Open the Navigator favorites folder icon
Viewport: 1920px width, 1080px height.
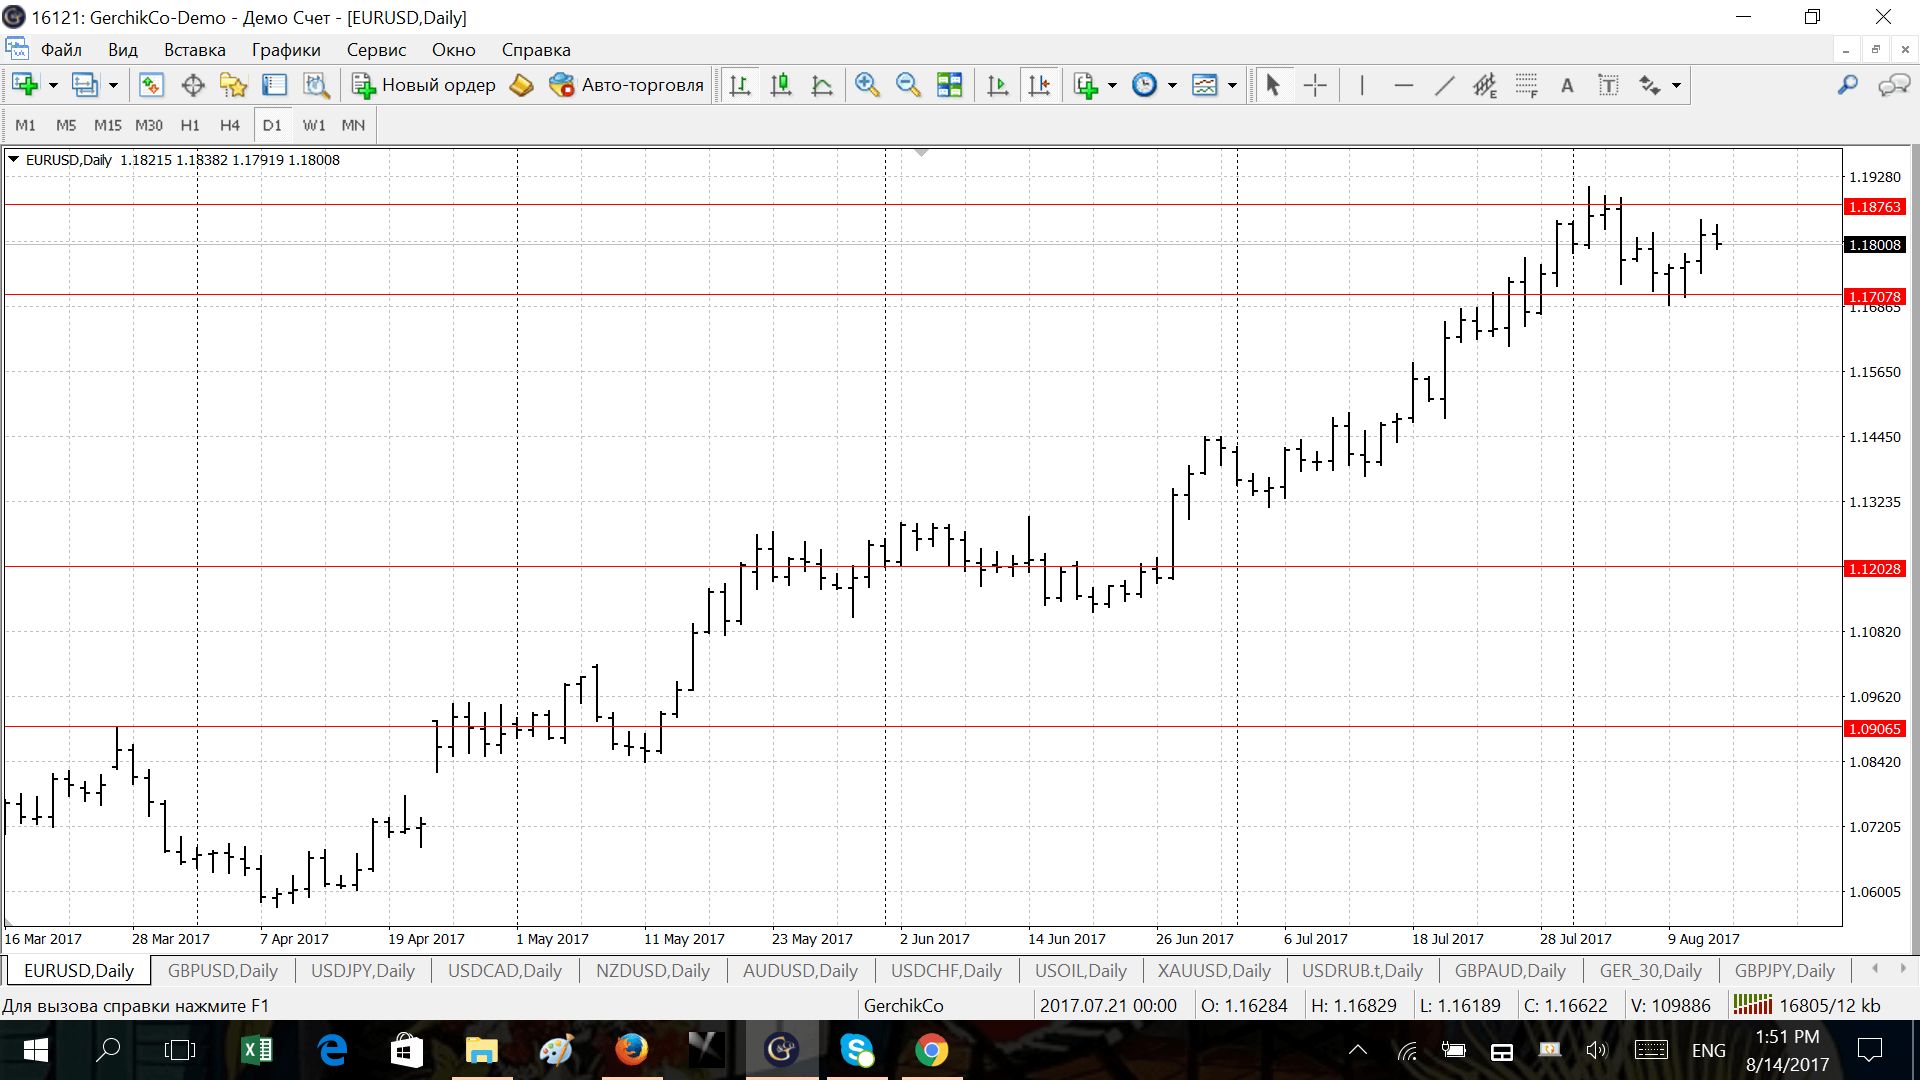[x=233, y=86]
